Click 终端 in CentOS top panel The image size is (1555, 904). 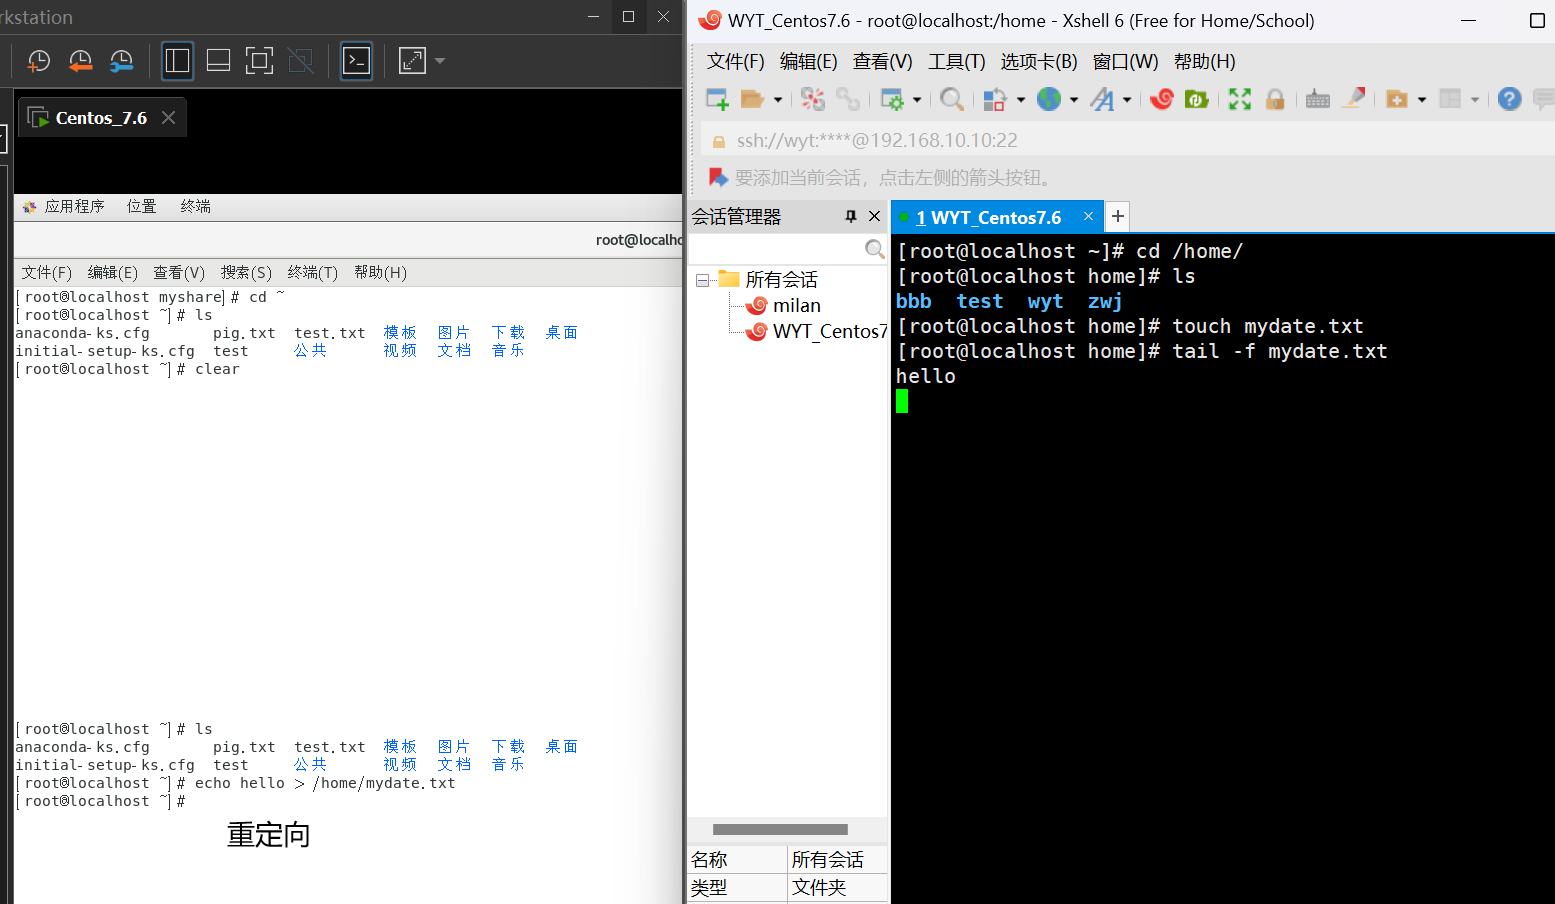click(195, 206)
